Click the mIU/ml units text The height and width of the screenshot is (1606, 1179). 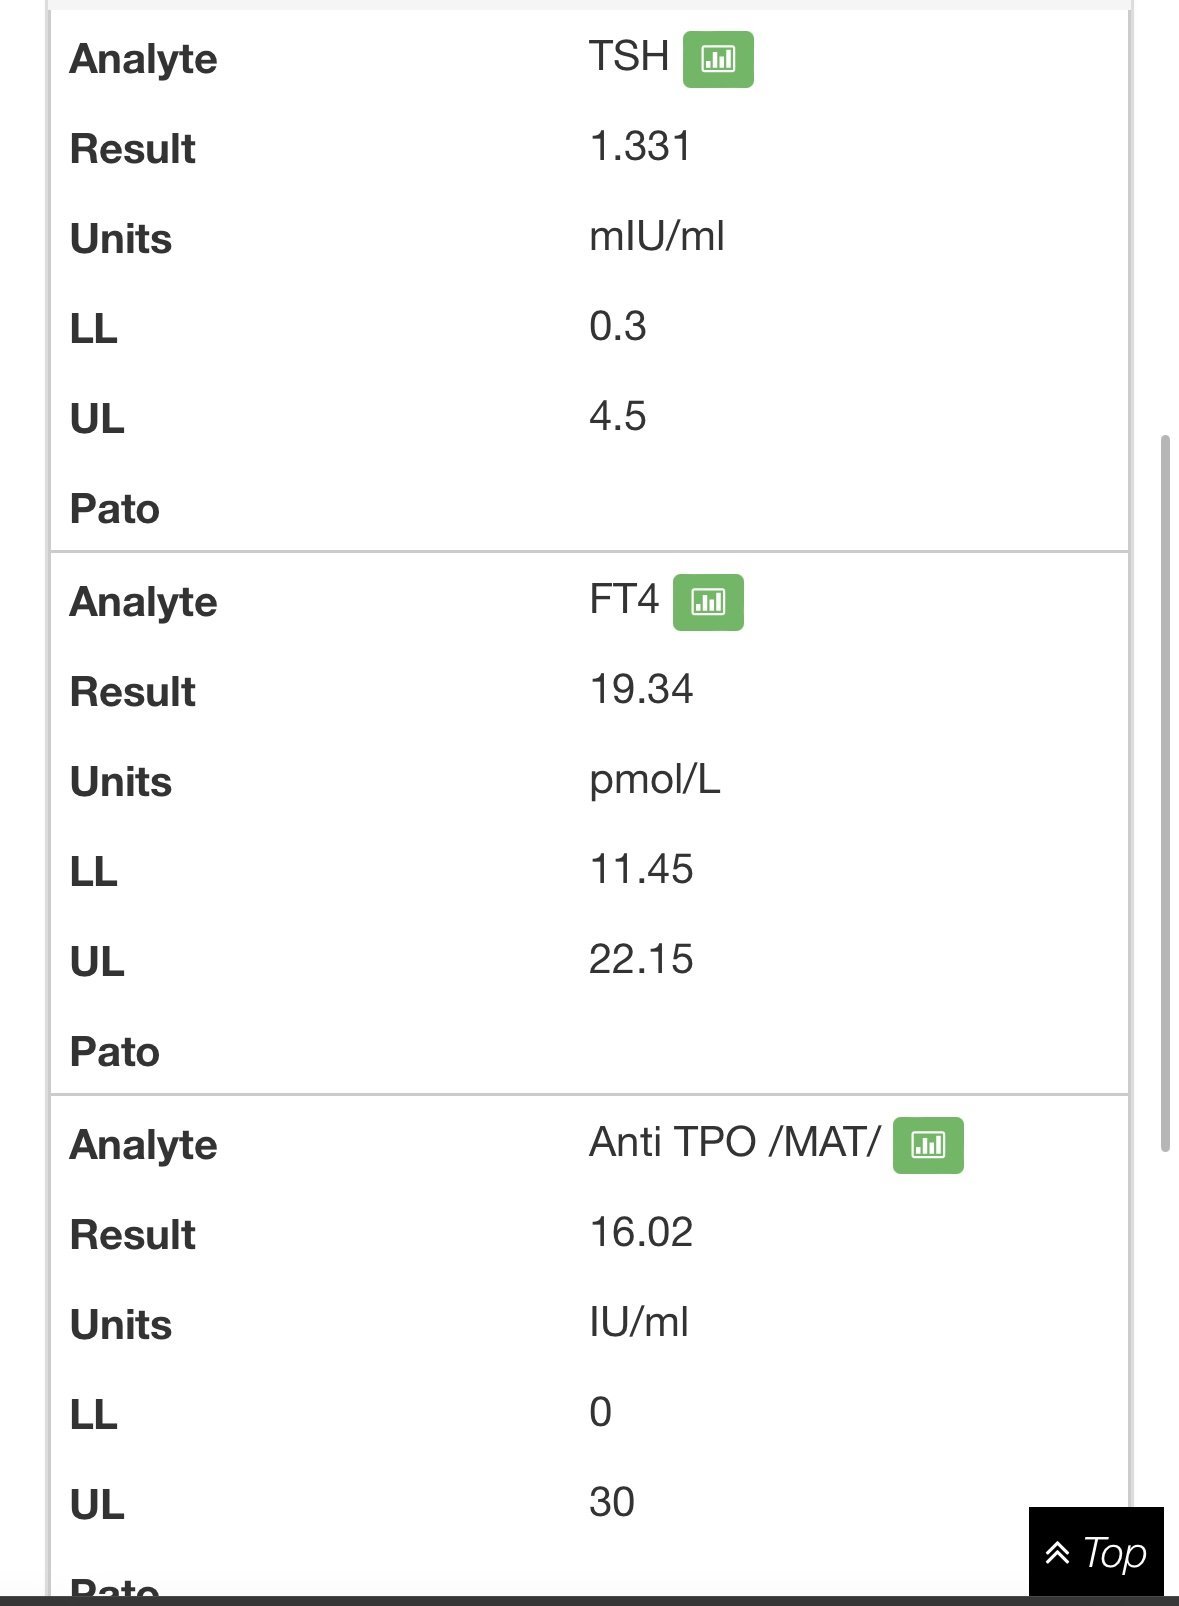point(656,237)
